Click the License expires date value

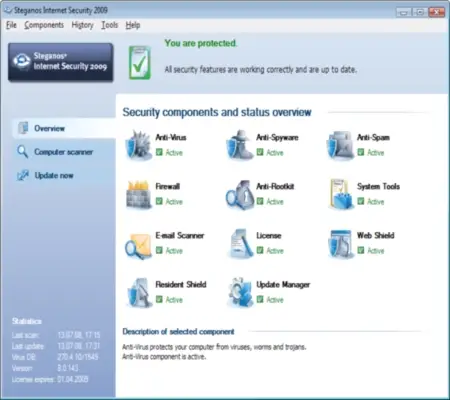(x=73, y=379)
